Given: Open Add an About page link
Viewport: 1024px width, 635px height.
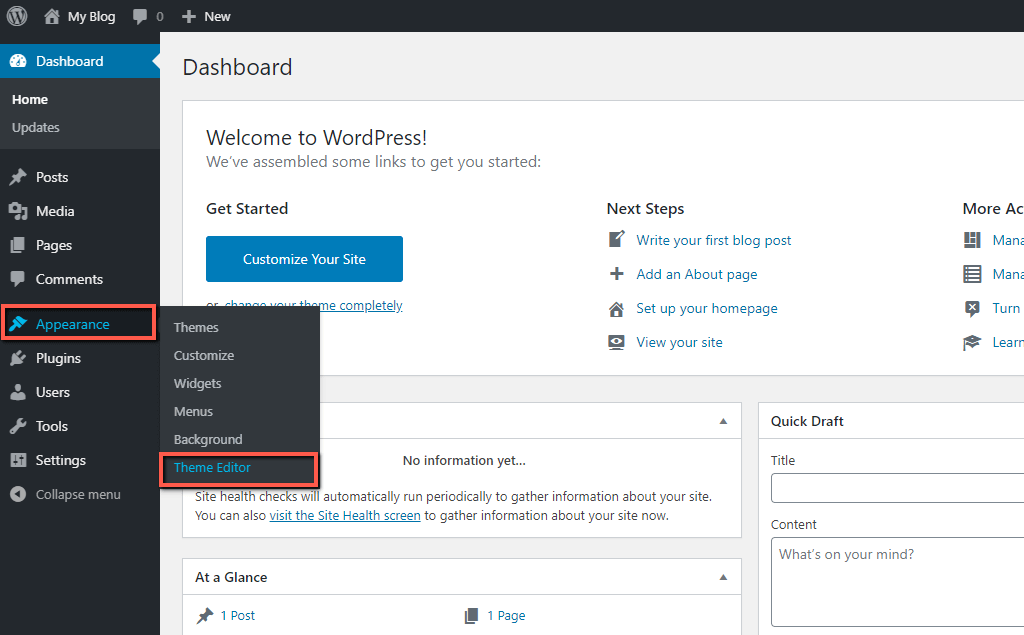Looking at the screenshot, I should [697, 274].
